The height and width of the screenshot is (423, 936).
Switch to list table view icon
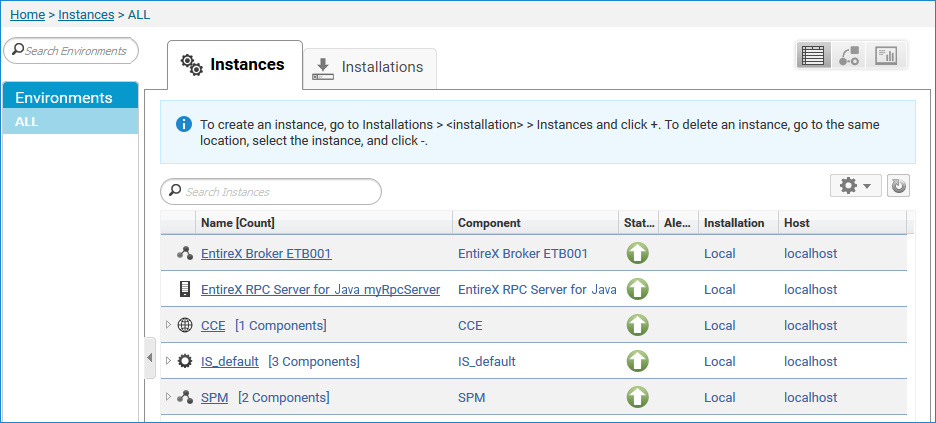pyautogui.click(x=812, y=55)
